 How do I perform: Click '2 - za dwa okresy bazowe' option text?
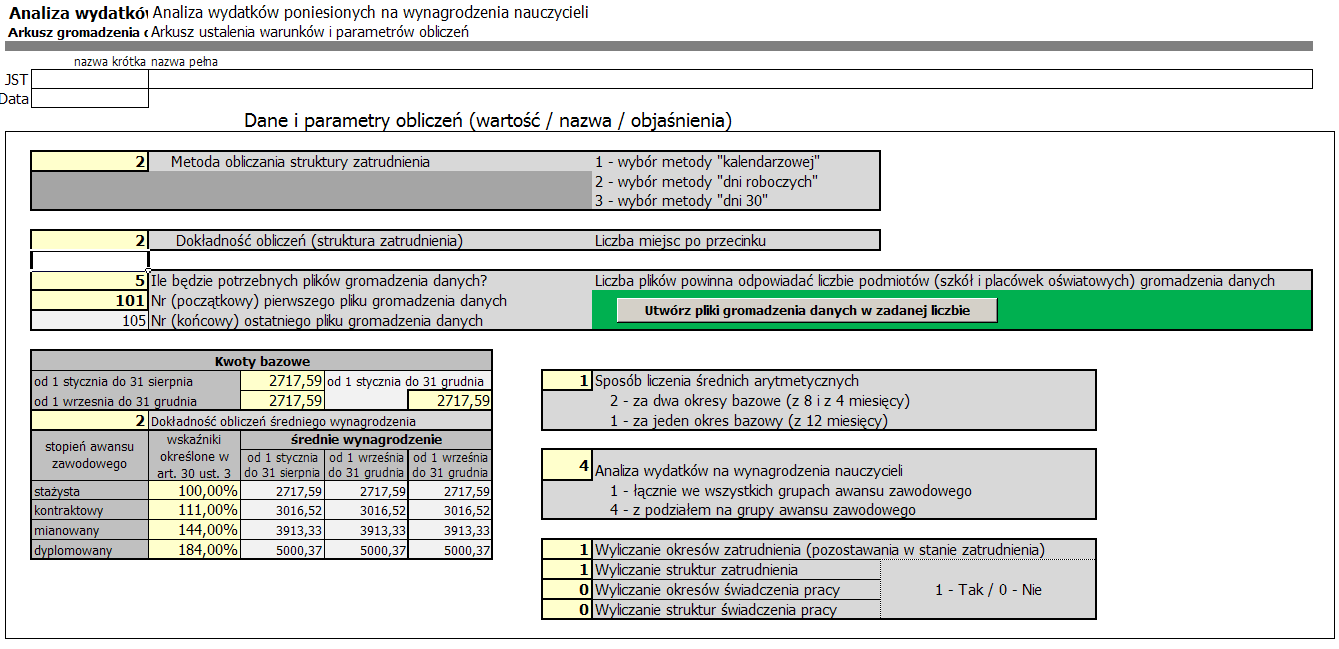point(759,401)
